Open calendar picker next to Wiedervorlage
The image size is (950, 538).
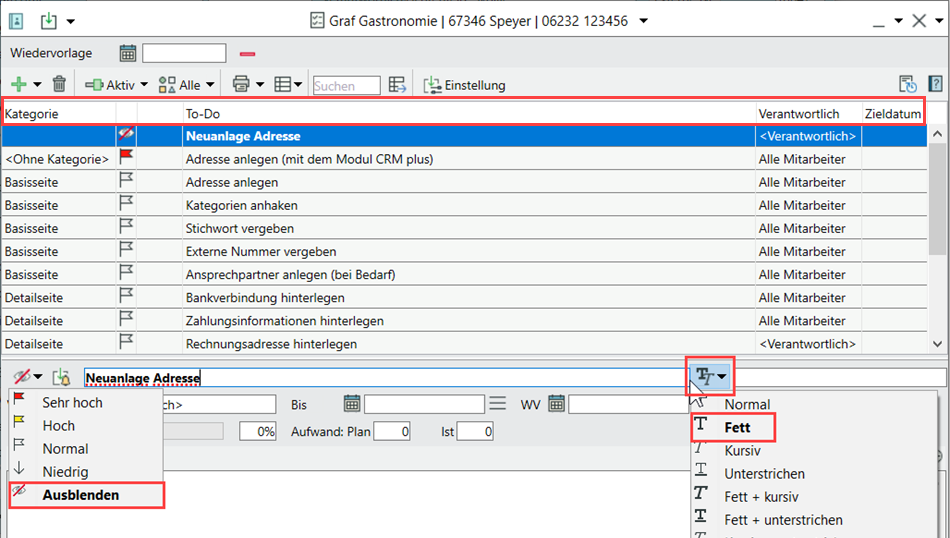[x=128, y=53]
